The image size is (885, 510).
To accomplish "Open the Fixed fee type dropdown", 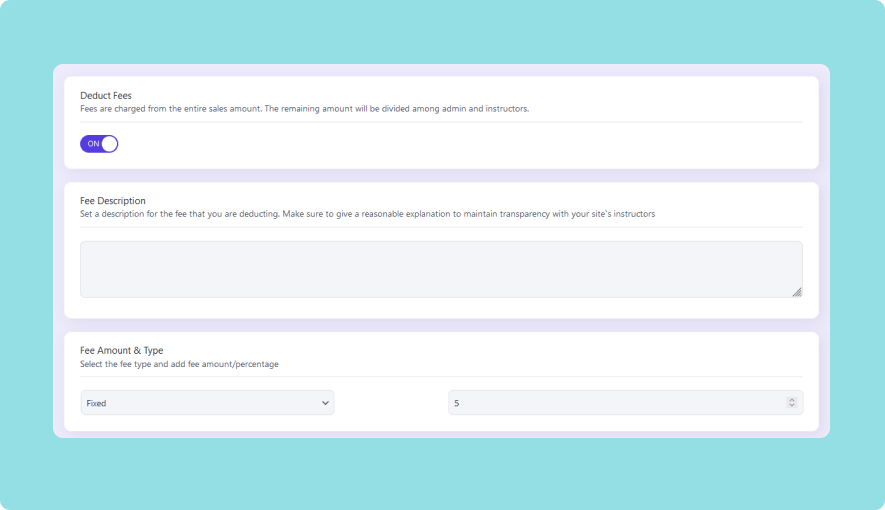I will click(206, 402).
